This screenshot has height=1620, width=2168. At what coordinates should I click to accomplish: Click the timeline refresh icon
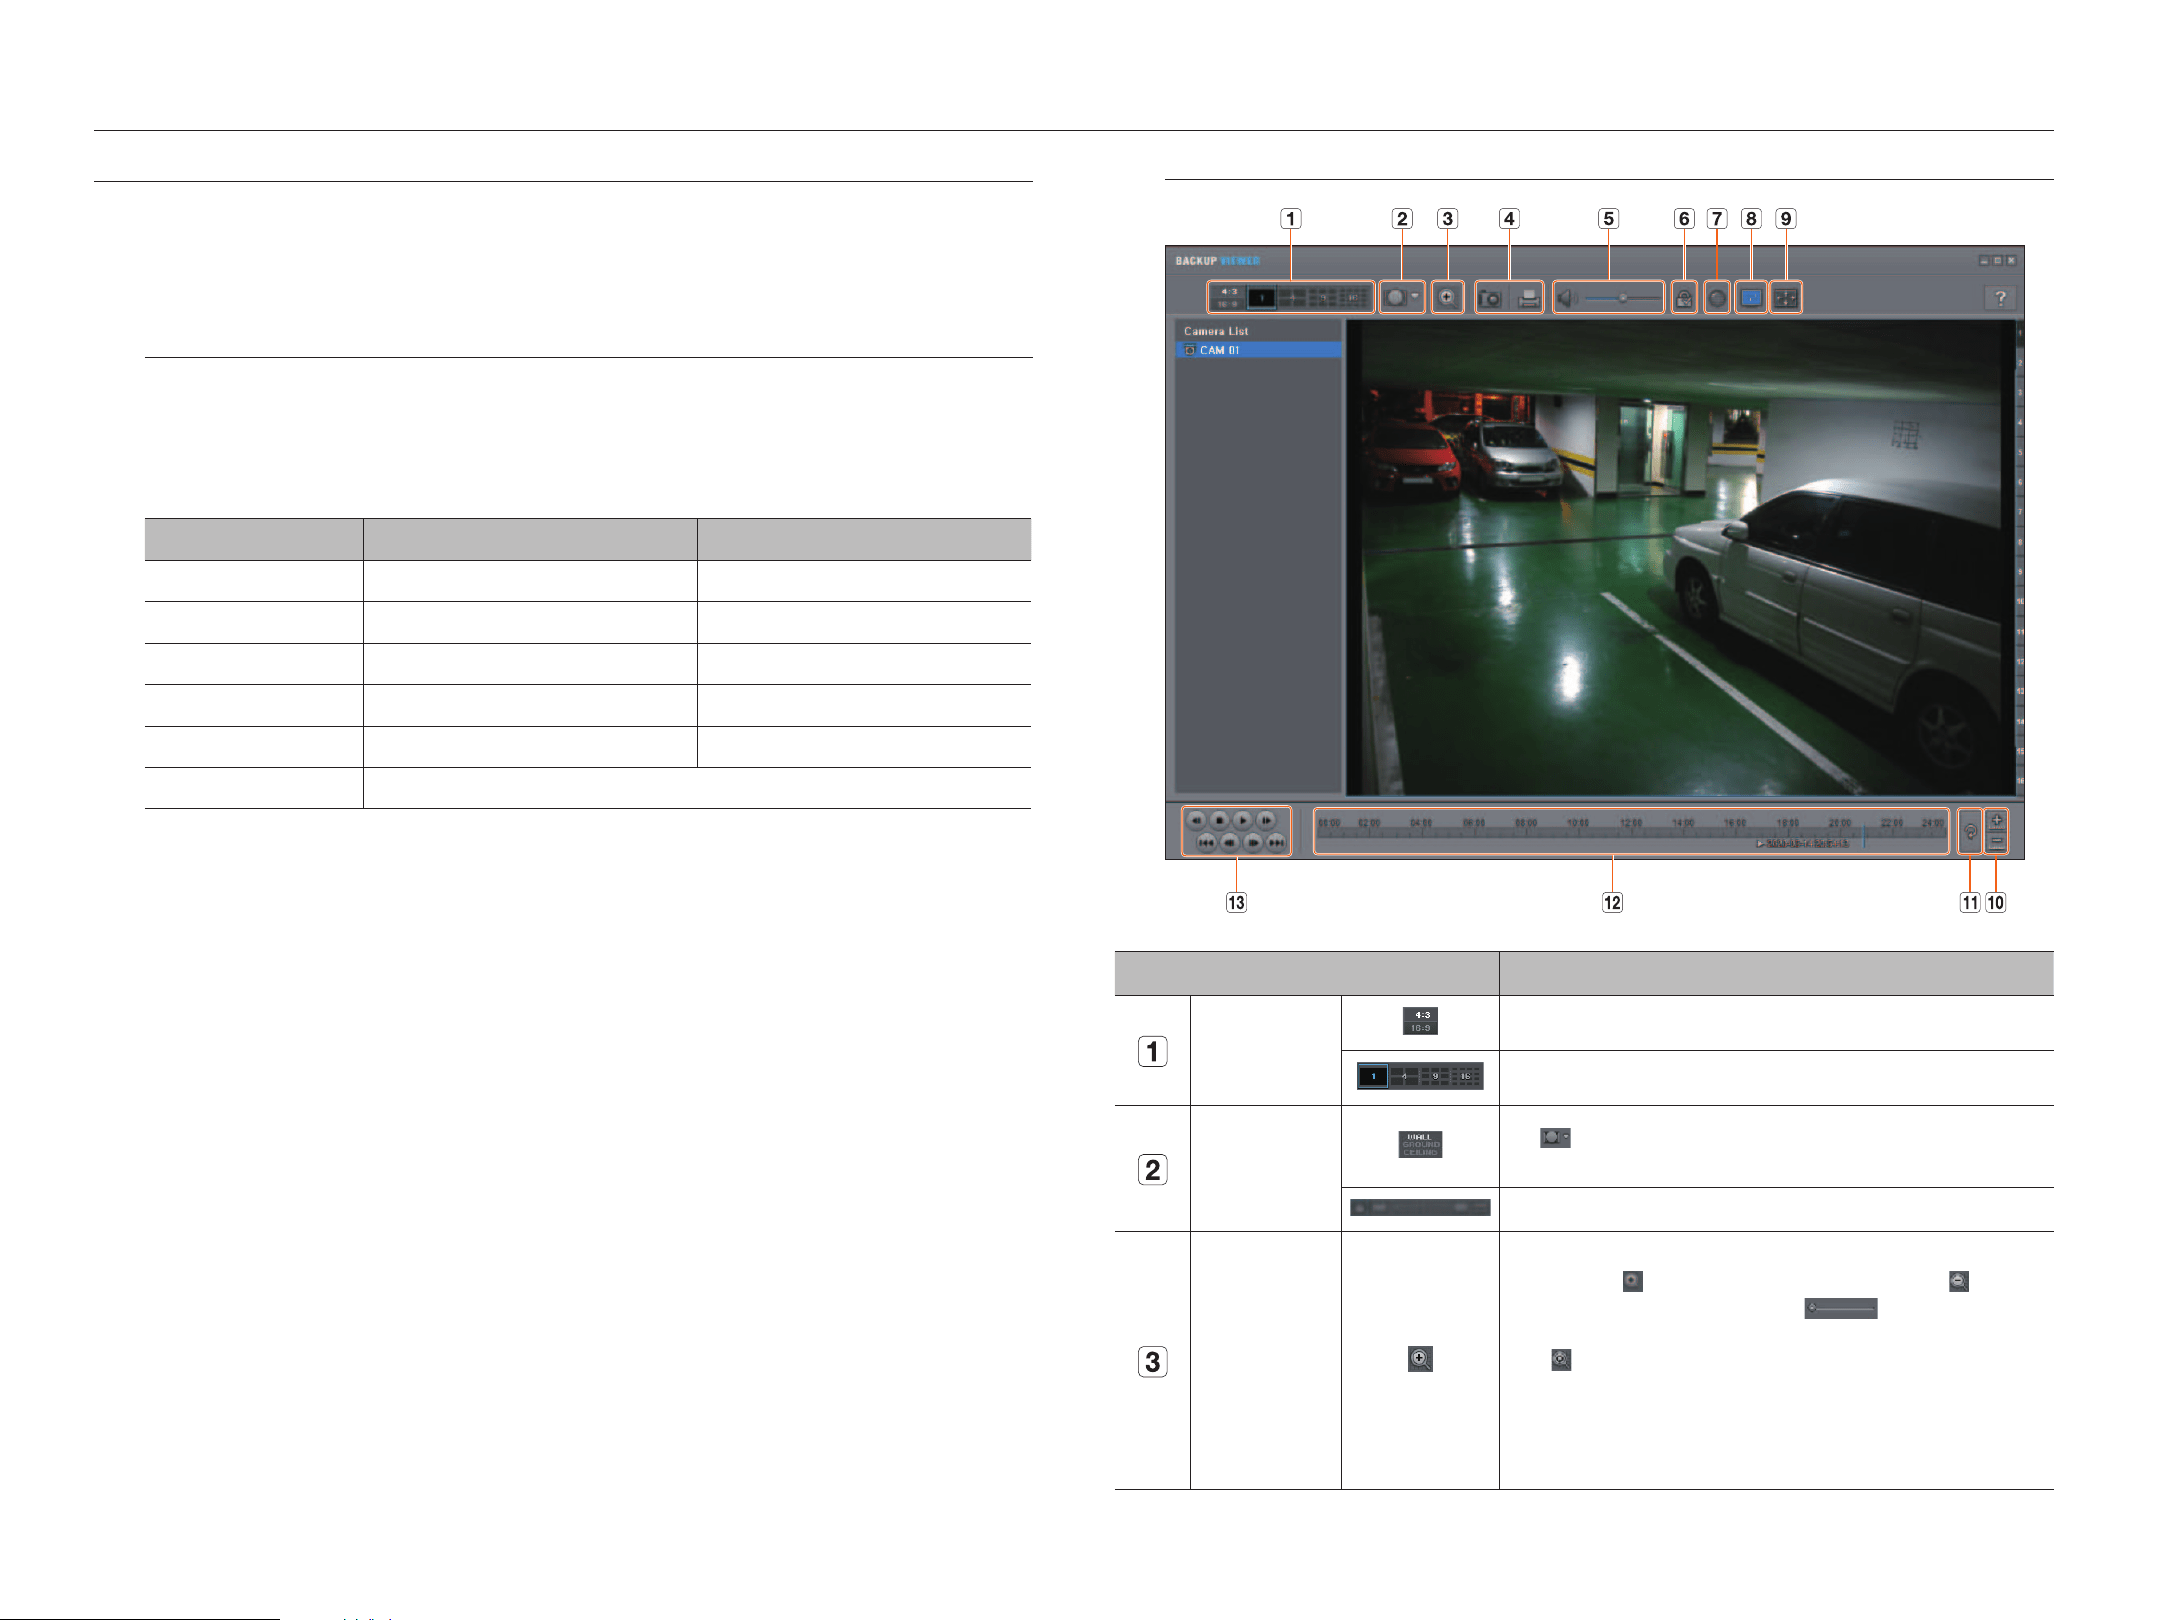[1970, 831]
